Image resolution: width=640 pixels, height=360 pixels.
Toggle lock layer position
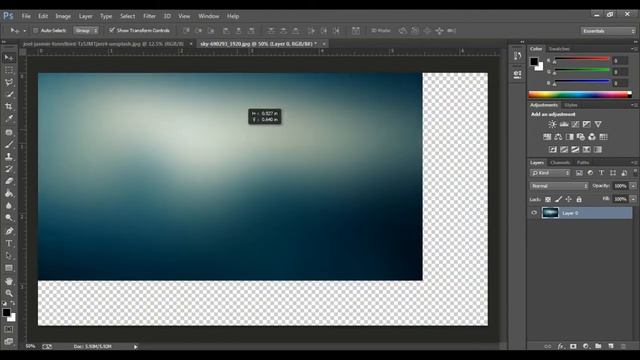click(569, 199)
